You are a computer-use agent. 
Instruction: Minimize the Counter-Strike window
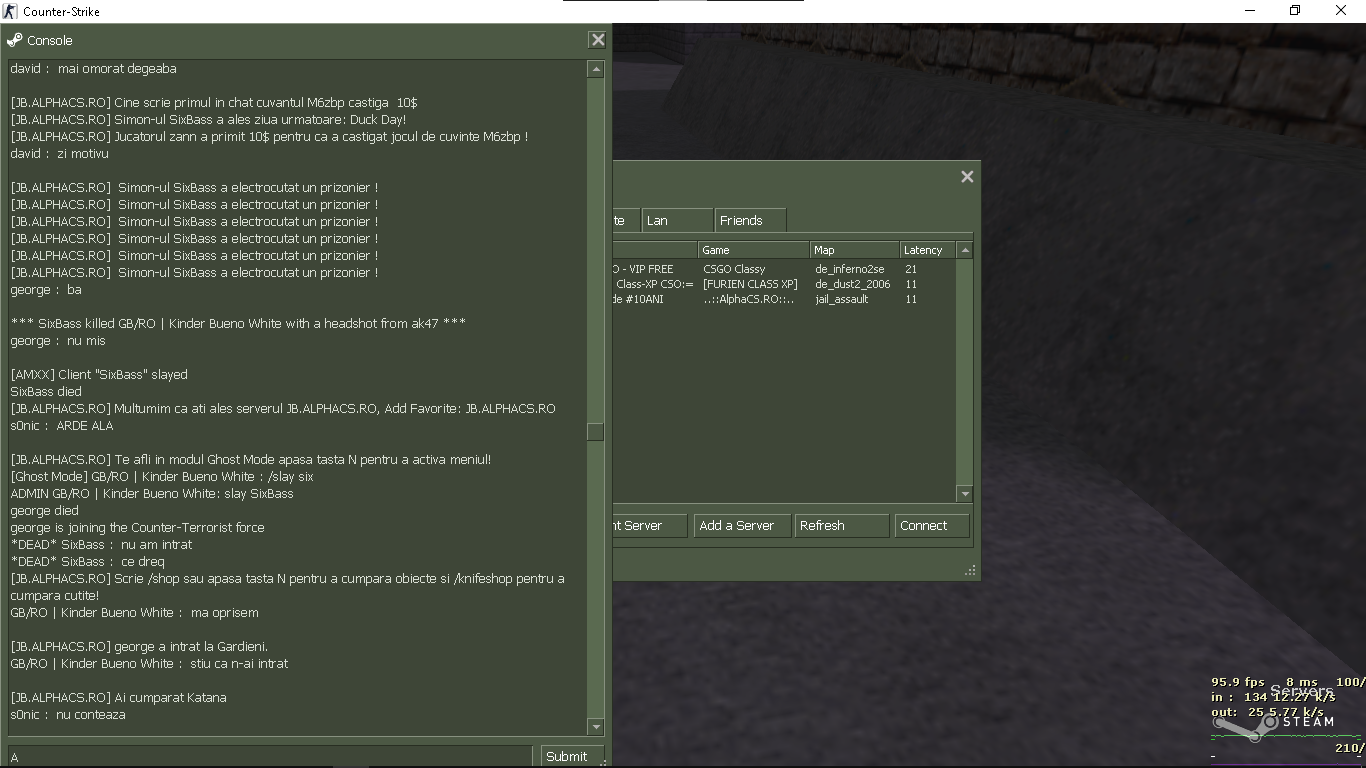[1250, 11]
